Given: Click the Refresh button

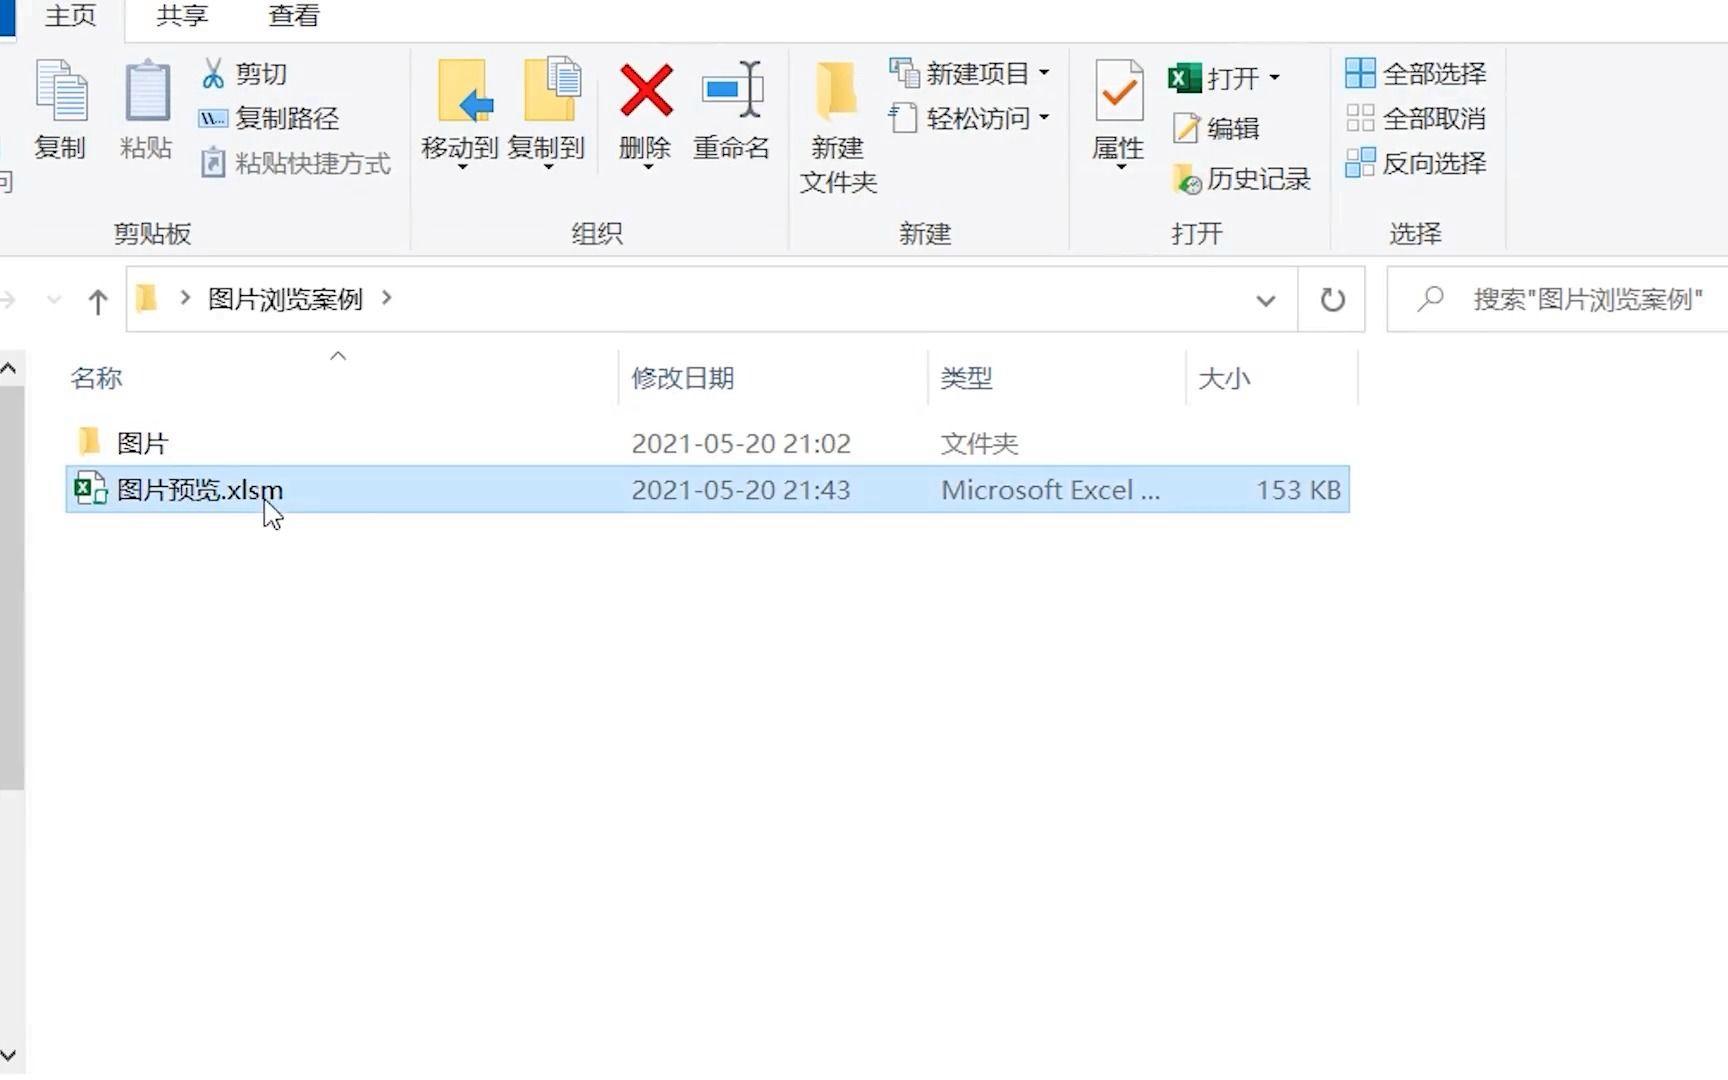Looking at the screenshot, I should pos(1332,299).
